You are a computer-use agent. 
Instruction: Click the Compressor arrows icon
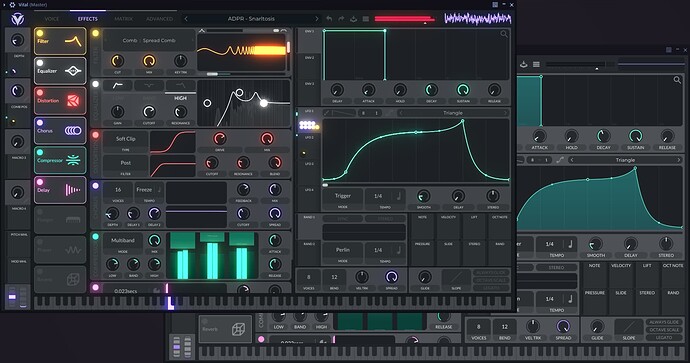(x=73, y=160)
